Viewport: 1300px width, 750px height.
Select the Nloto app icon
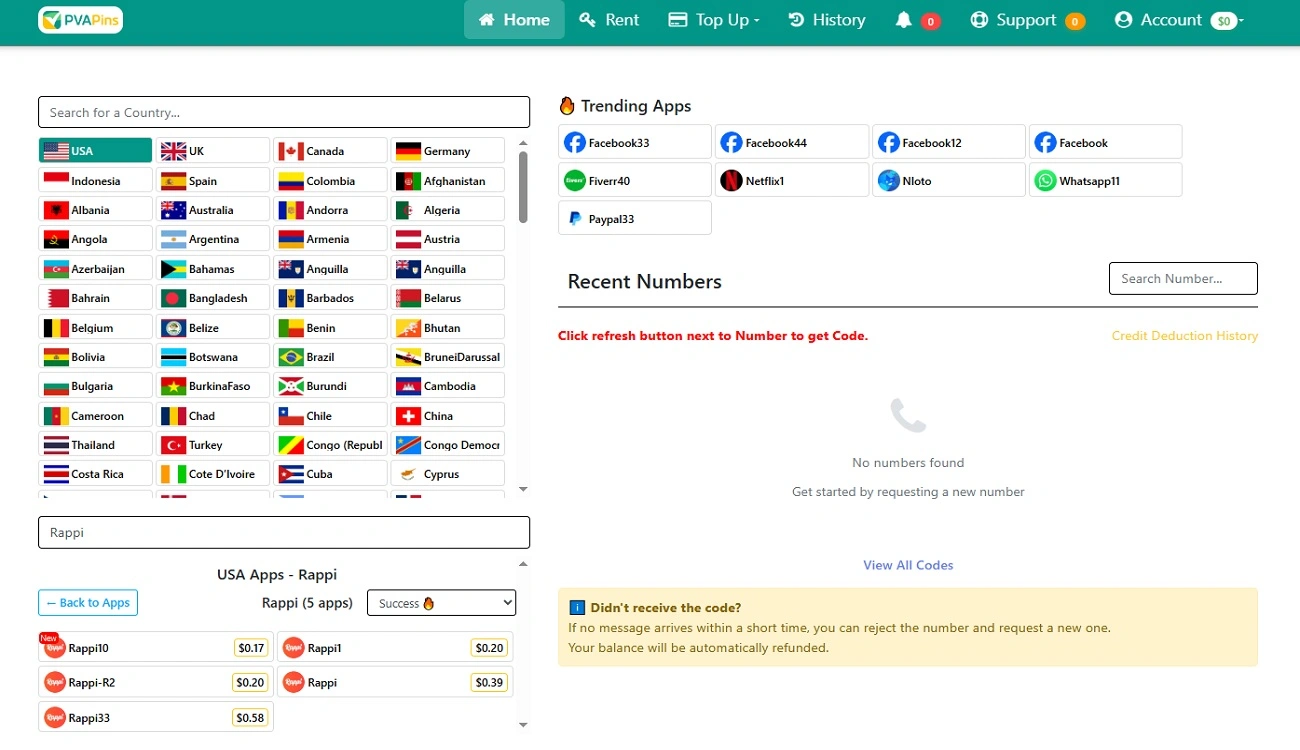click(888, 181)
